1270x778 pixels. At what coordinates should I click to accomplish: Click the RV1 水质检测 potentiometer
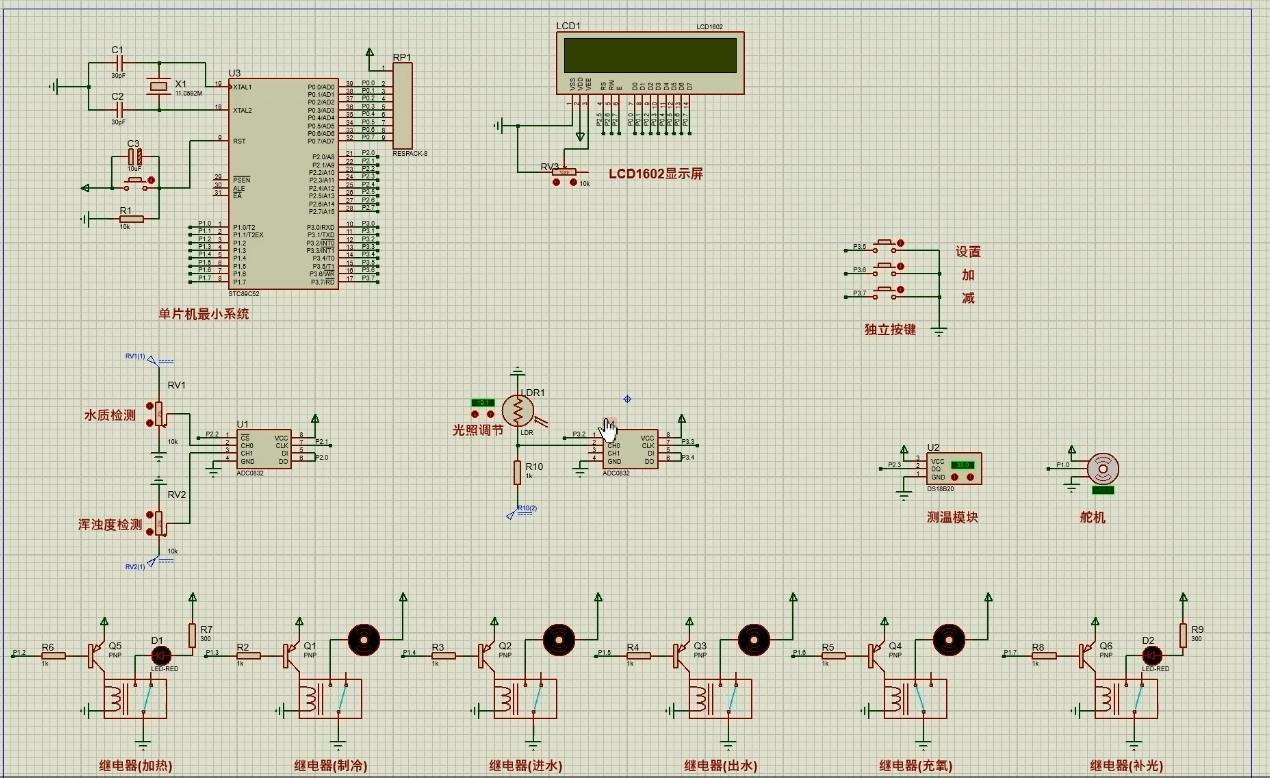(x=158, y=414)
